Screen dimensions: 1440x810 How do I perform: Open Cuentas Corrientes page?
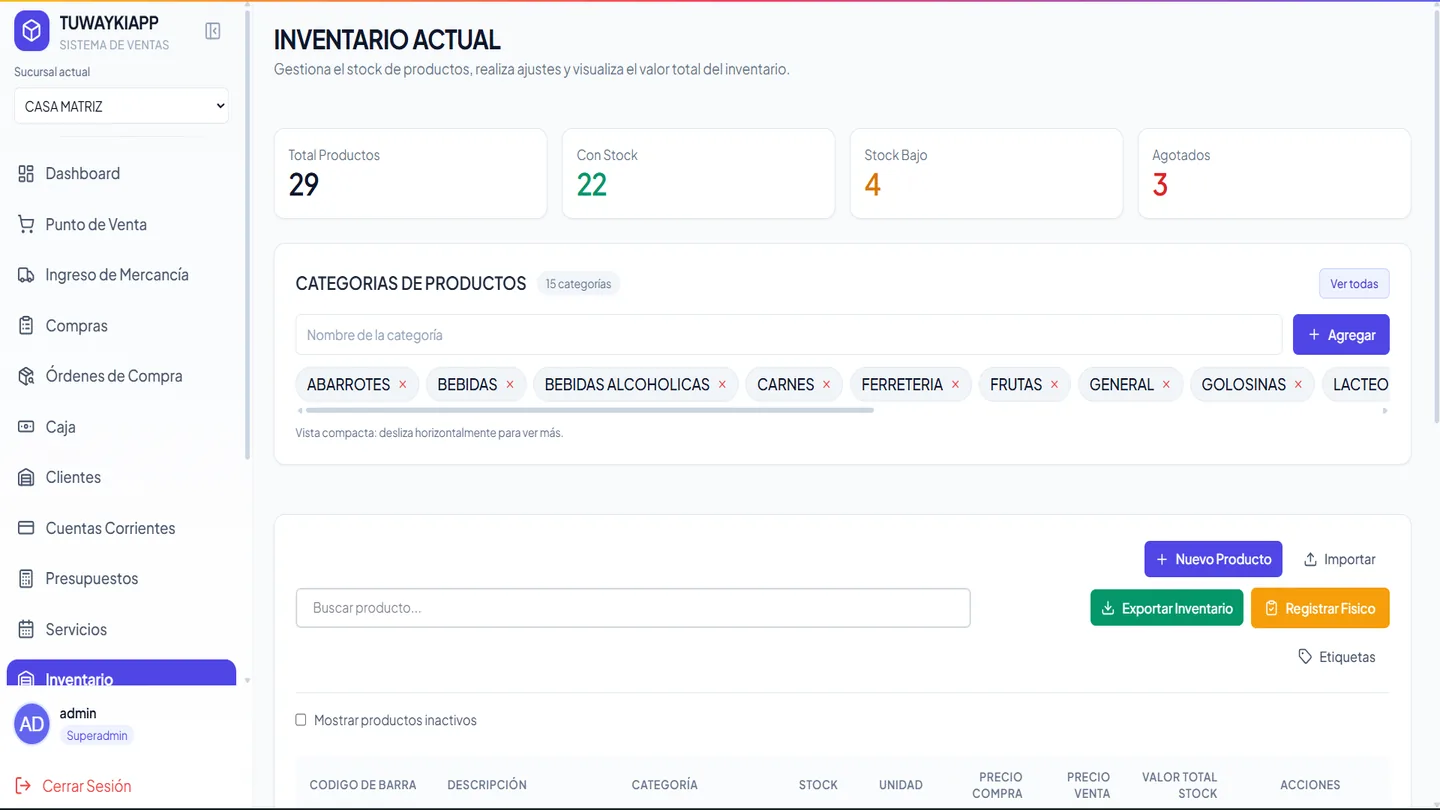click(121, 528)
